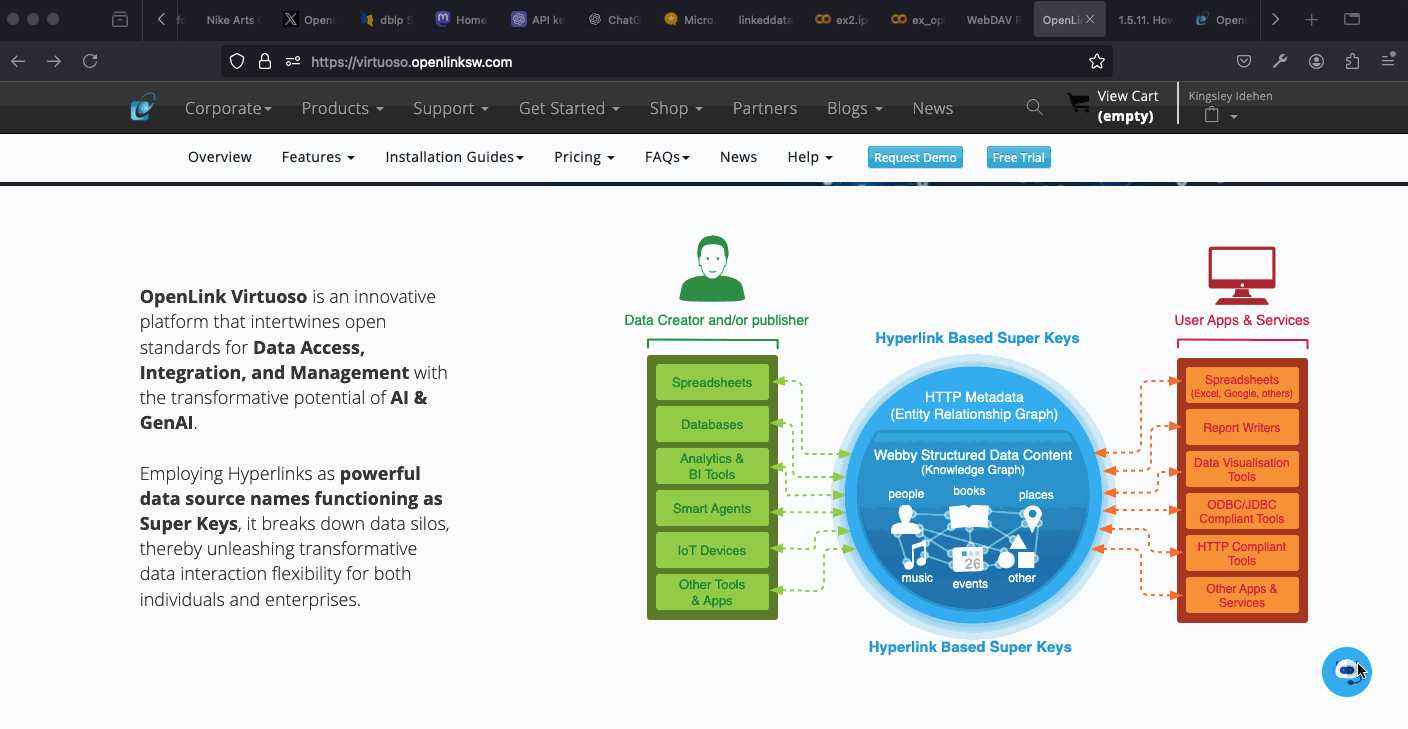
Task: Click the shopping cart icon
Action: [1078, 102]
